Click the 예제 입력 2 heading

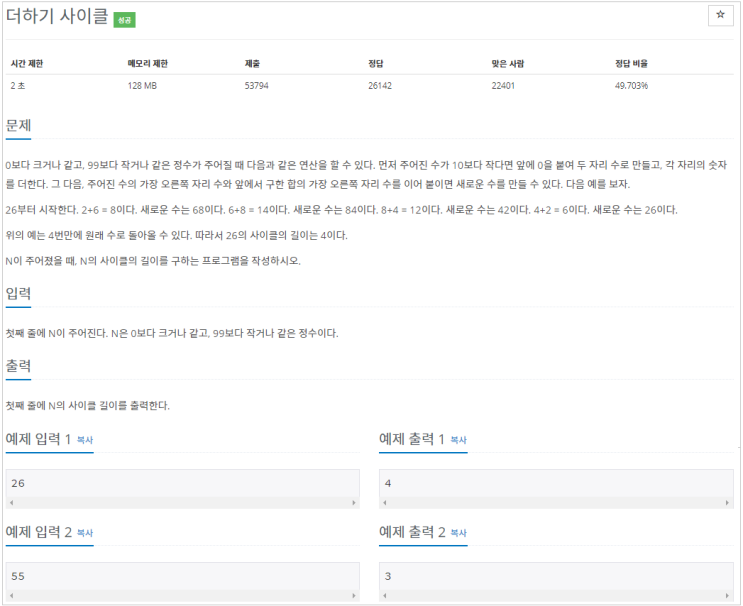click(38, 532)
